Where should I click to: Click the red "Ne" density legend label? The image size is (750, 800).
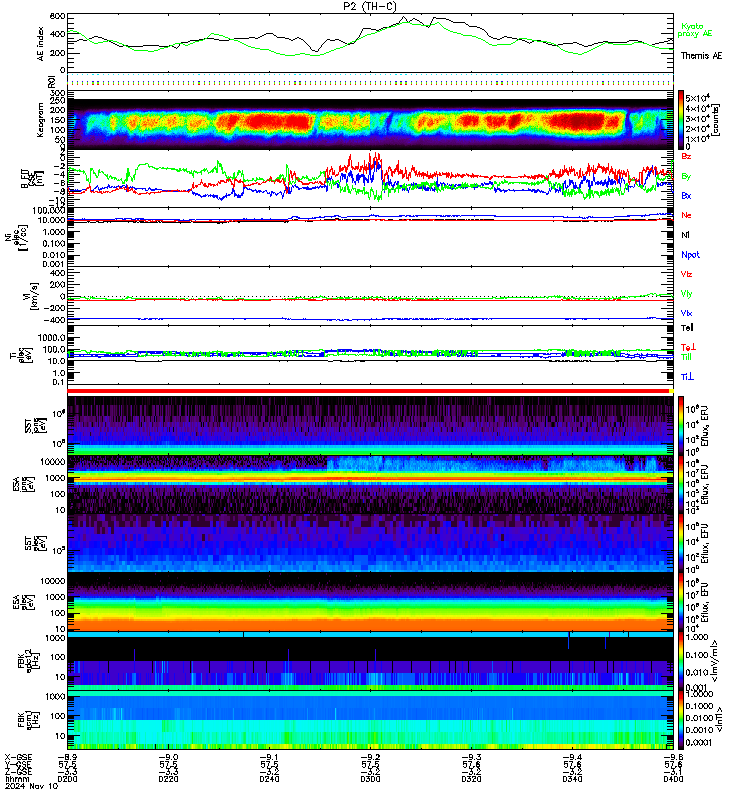coord(686,215)
